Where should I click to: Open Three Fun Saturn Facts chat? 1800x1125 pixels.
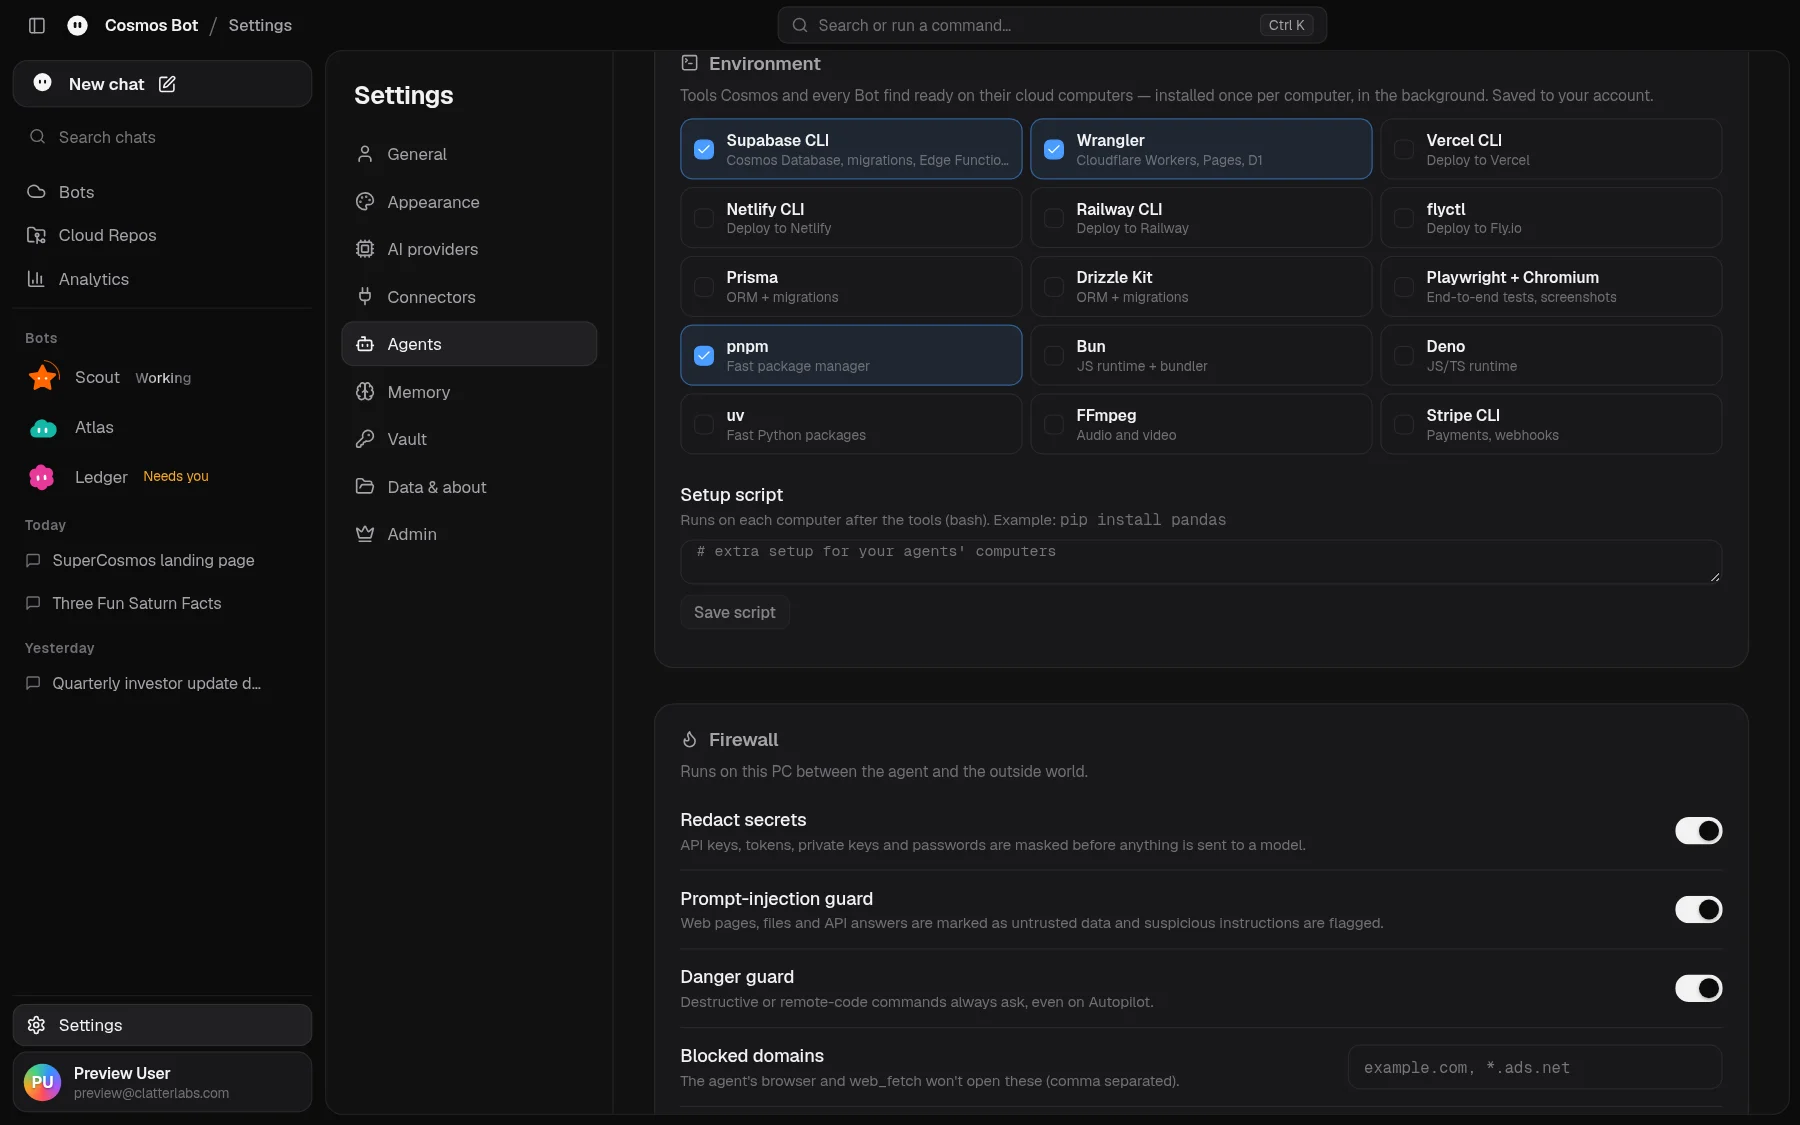click(x=162, y=603)
